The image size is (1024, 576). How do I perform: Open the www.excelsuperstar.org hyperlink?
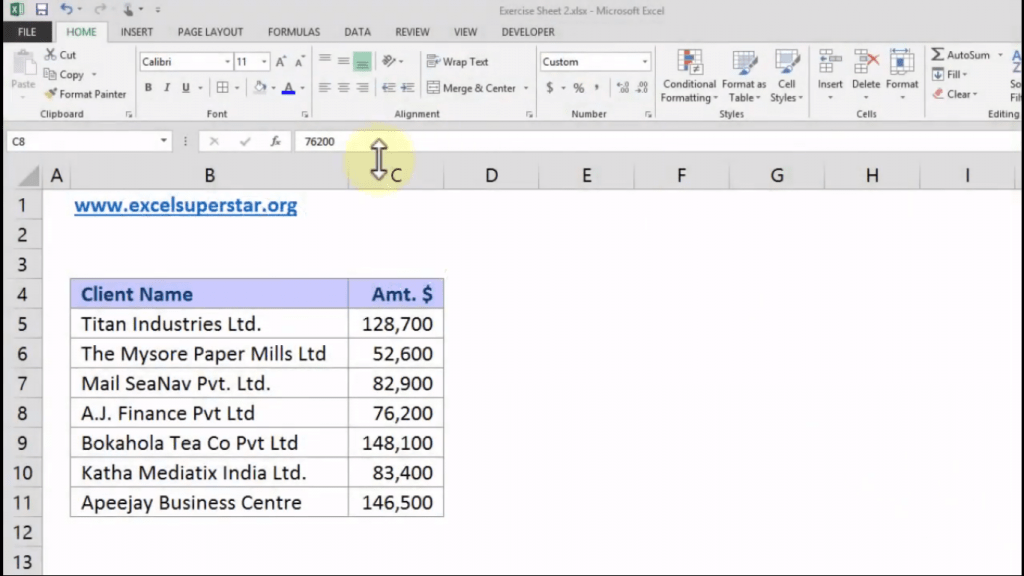[x=185, y=205]
